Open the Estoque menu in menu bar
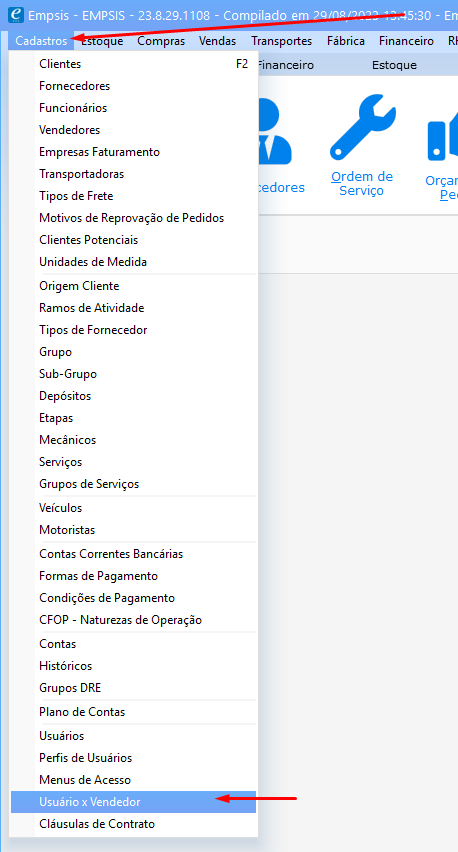 pos(102,41)
